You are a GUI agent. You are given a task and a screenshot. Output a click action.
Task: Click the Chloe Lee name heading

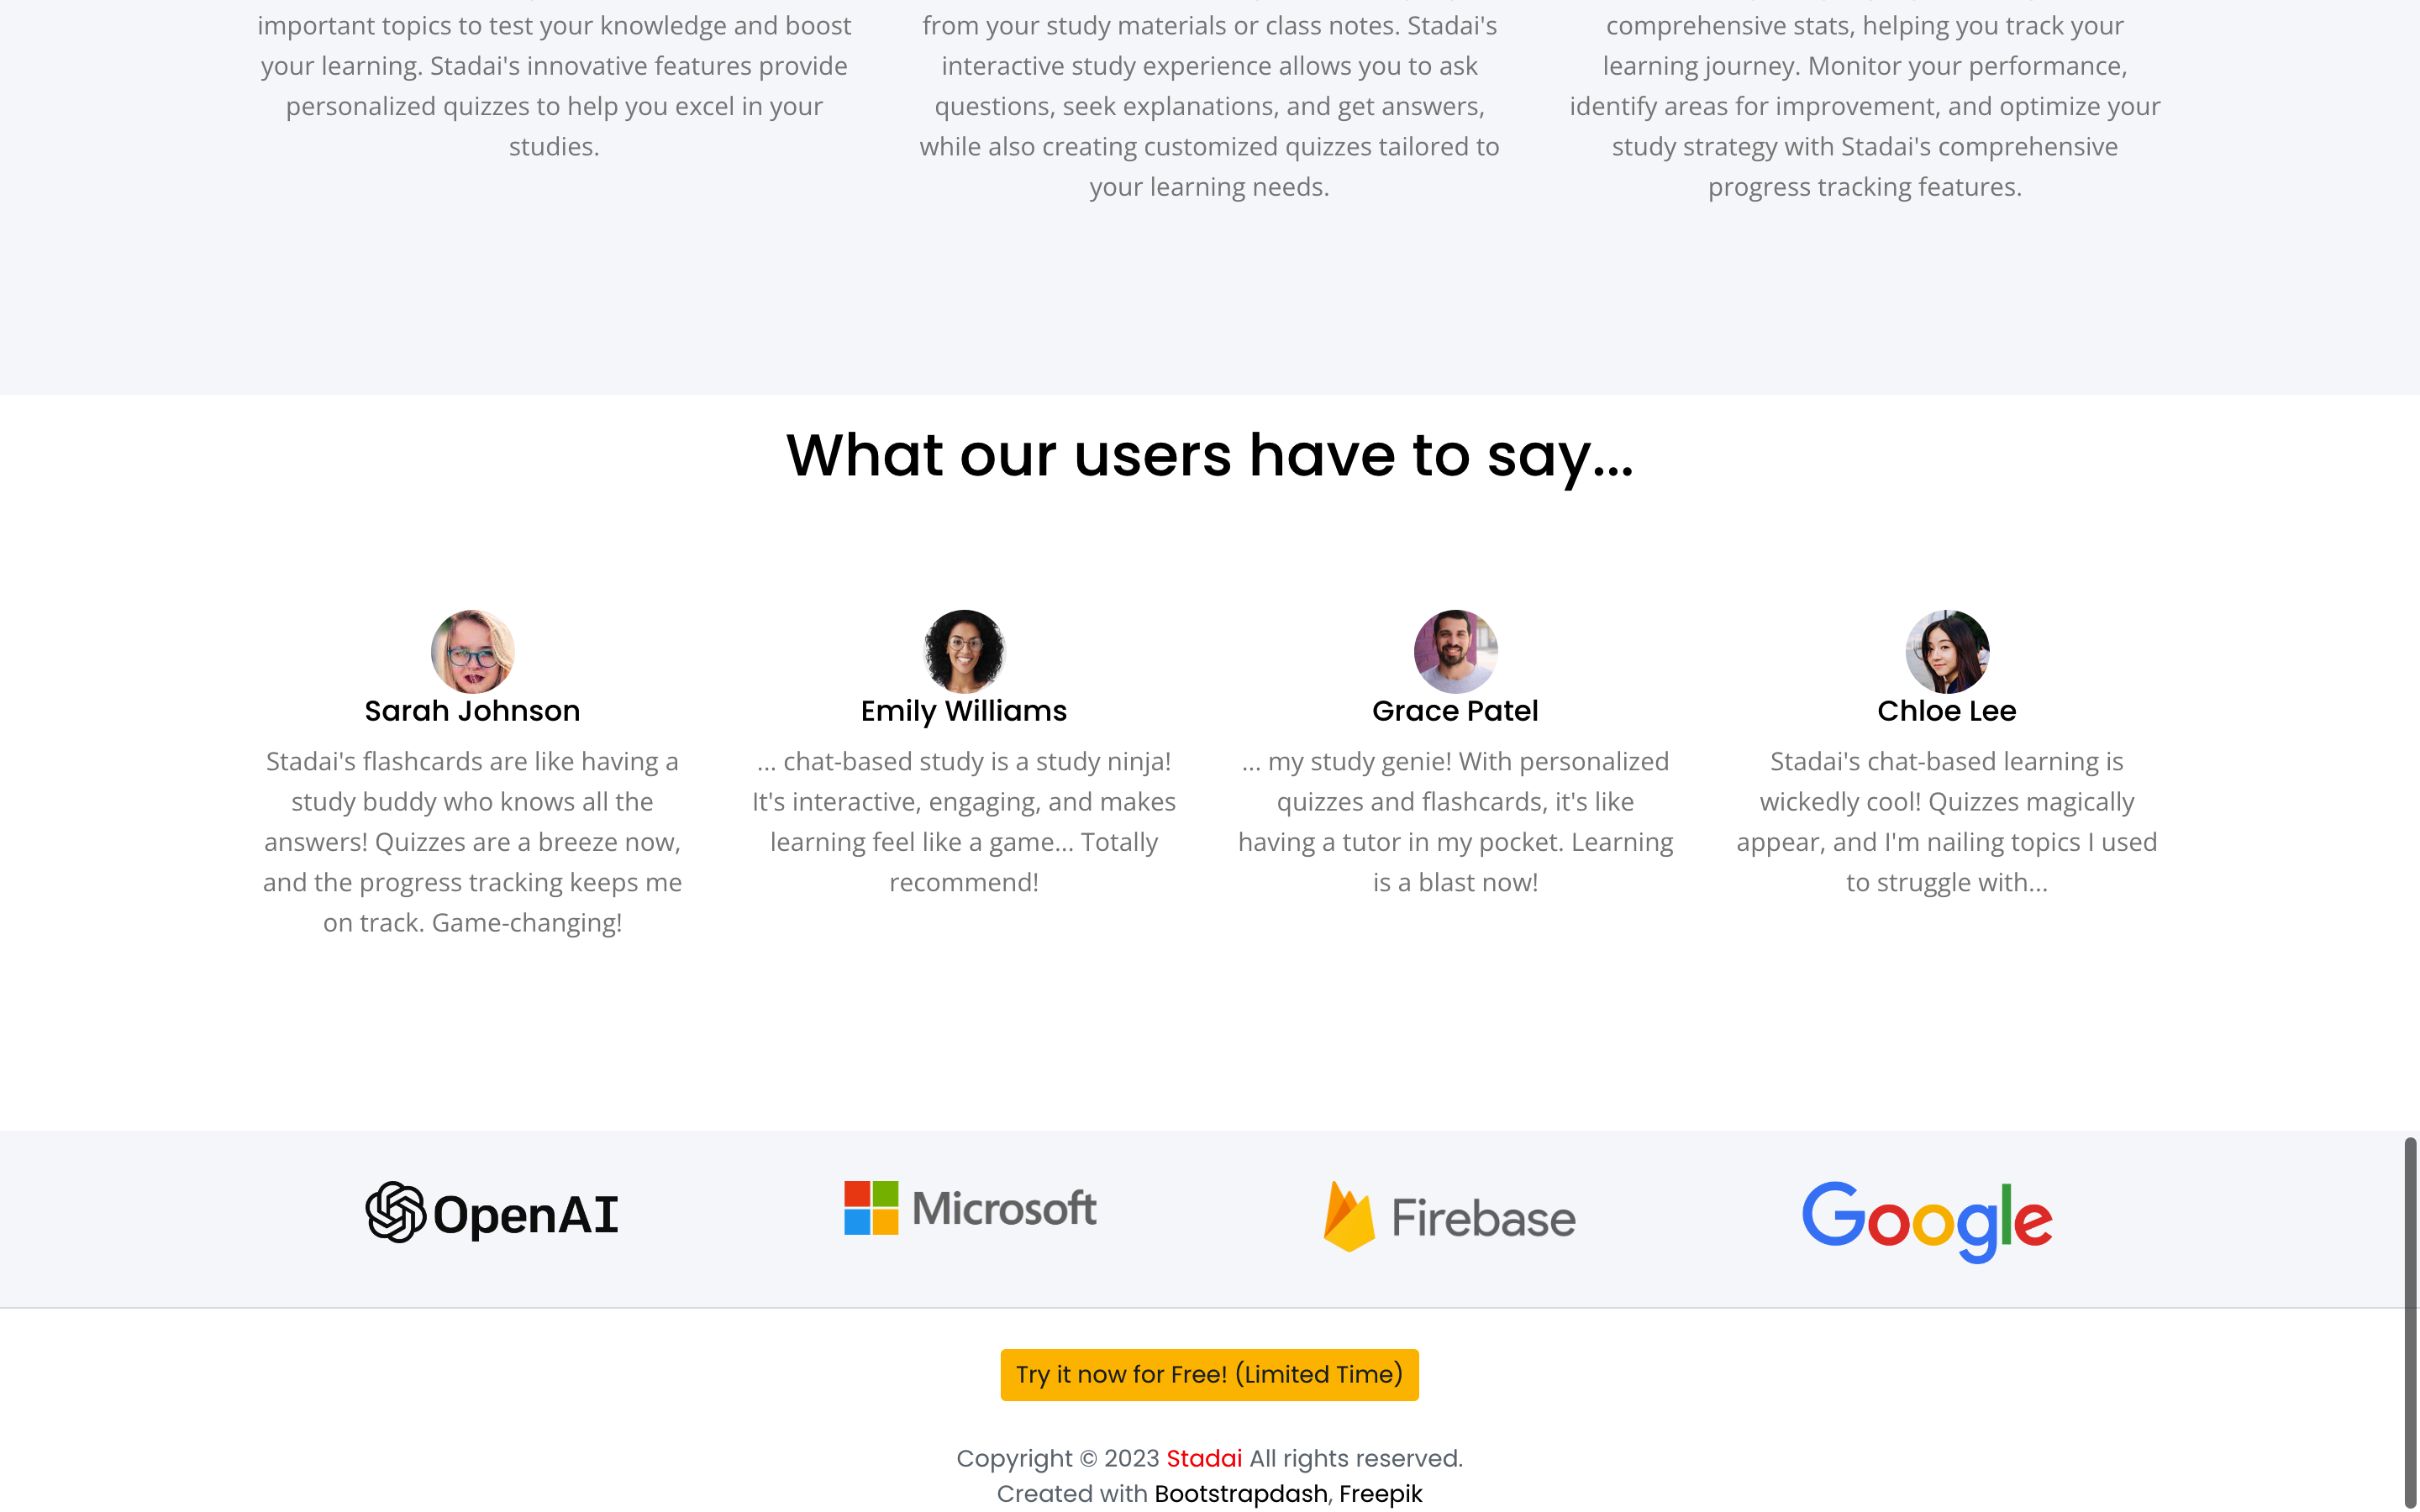coord(1947,711)
